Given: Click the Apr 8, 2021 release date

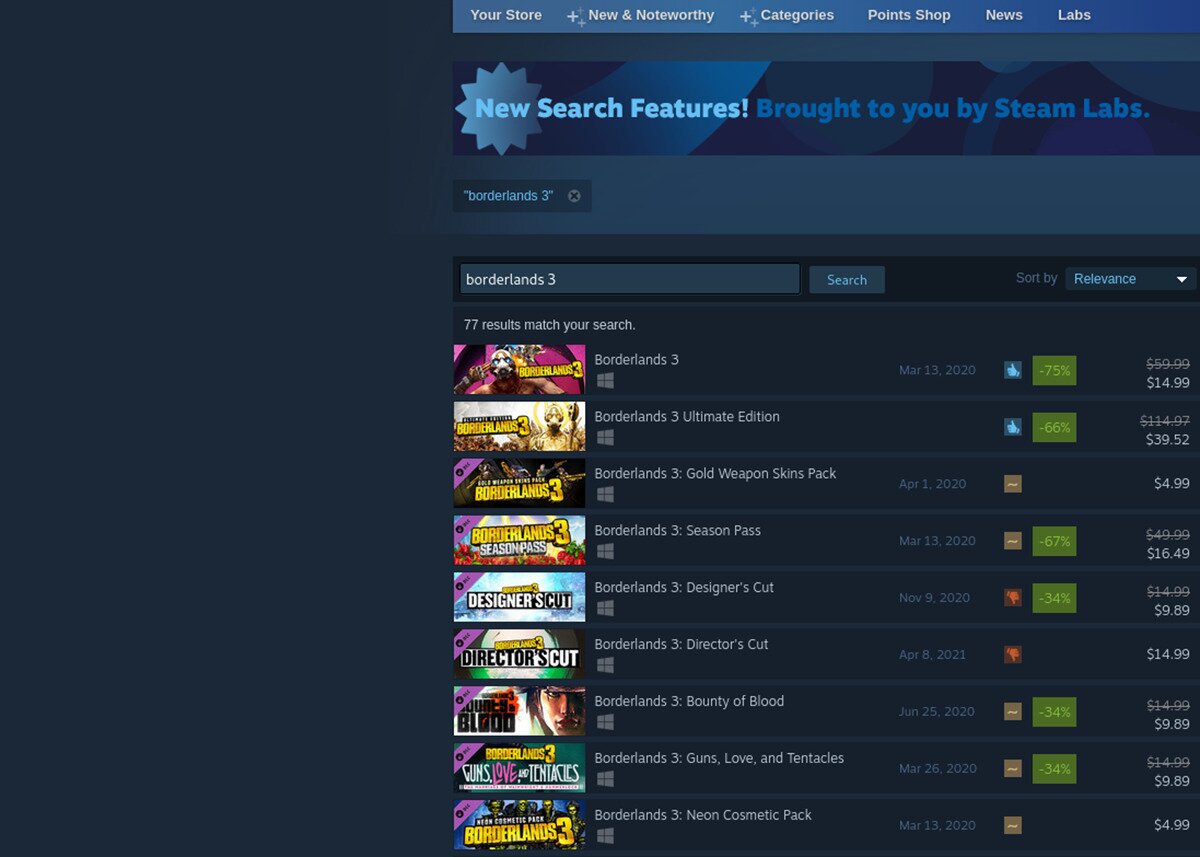Looking at the screenshot, I should 932,655.
